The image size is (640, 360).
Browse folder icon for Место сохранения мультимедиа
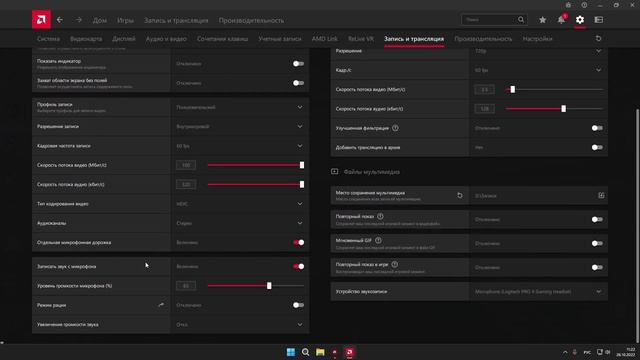click(x=601, y=196)
